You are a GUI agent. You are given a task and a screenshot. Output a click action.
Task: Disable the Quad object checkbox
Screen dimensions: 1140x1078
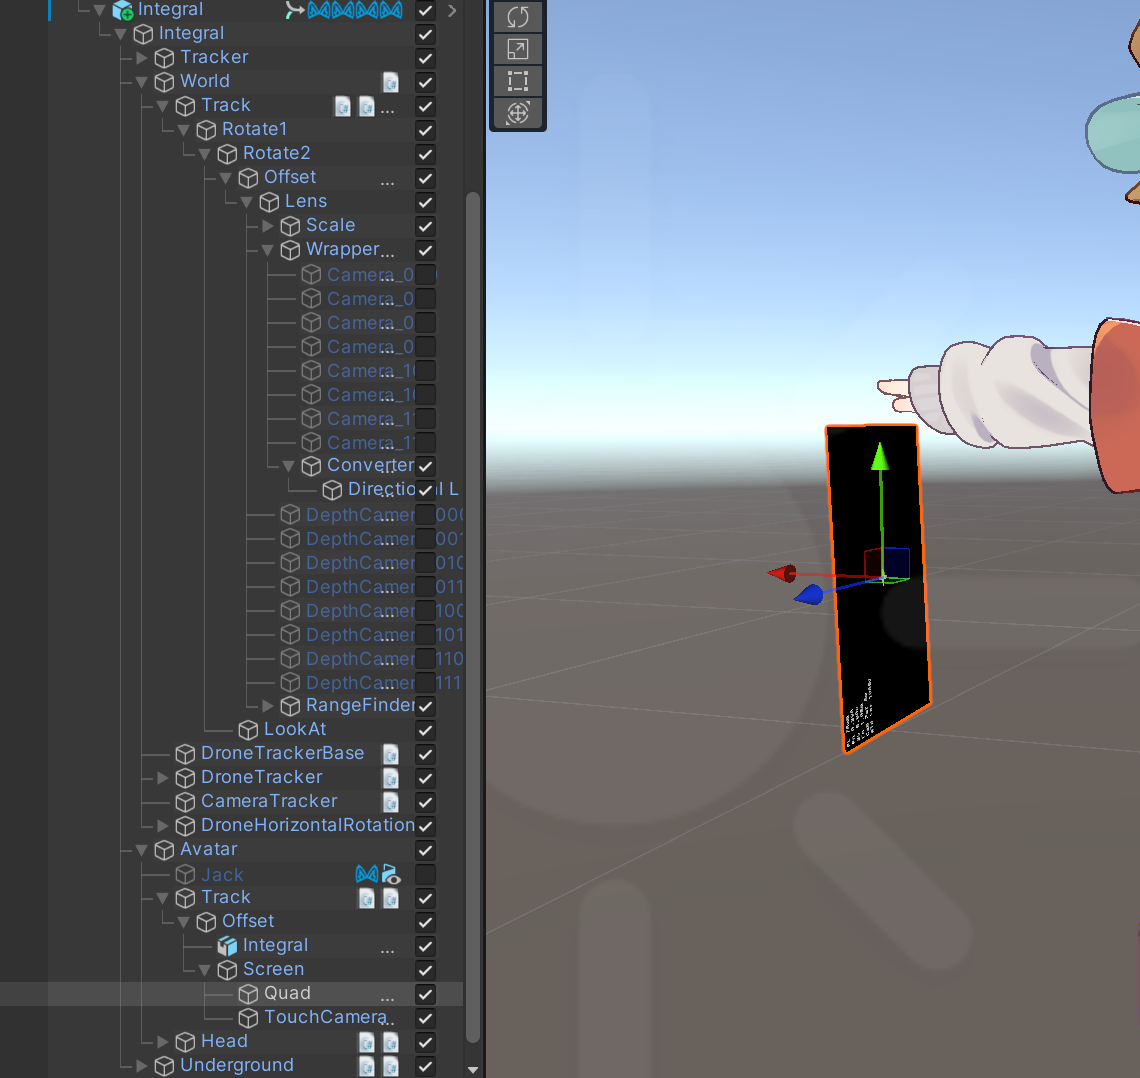(426, 994)
